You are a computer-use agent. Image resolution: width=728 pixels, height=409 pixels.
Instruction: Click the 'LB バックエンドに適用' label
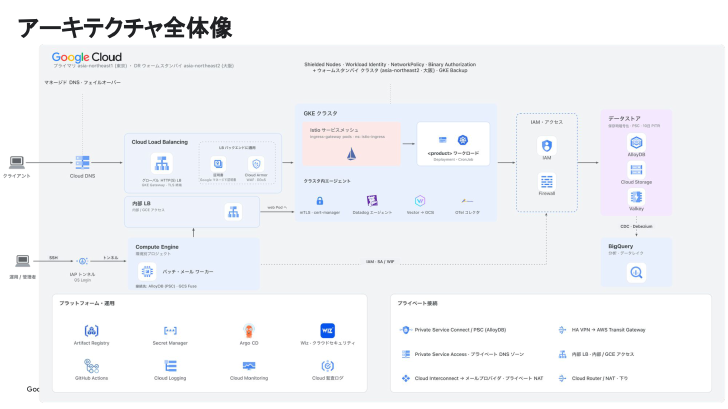(237, 148)
